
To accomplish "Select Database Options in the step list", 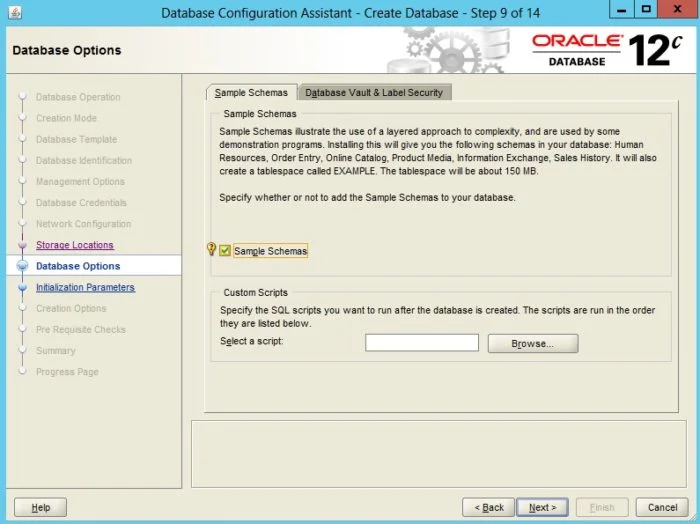I will click(x=78, y=266).
